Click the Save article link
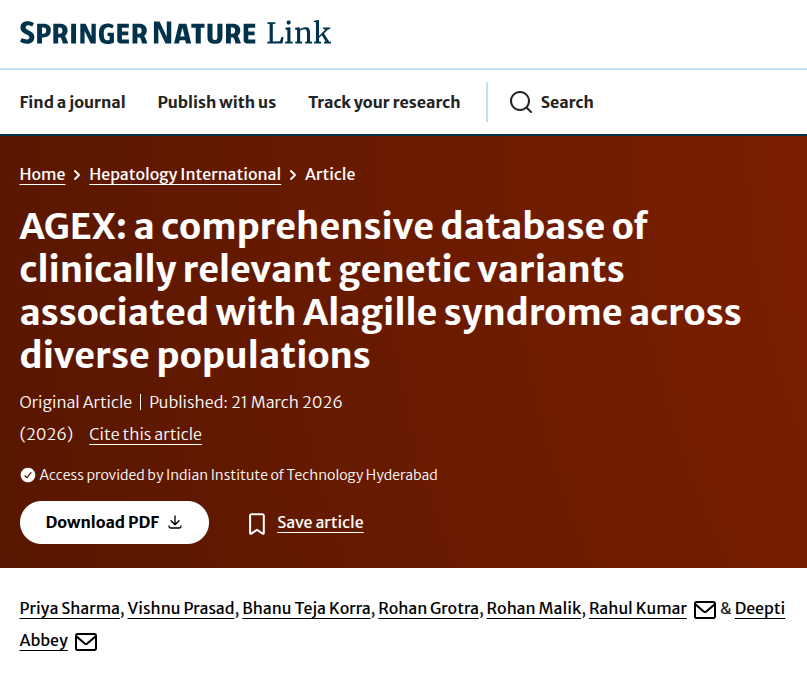Viewport: 807px width, 693px height. click(320, 522)
